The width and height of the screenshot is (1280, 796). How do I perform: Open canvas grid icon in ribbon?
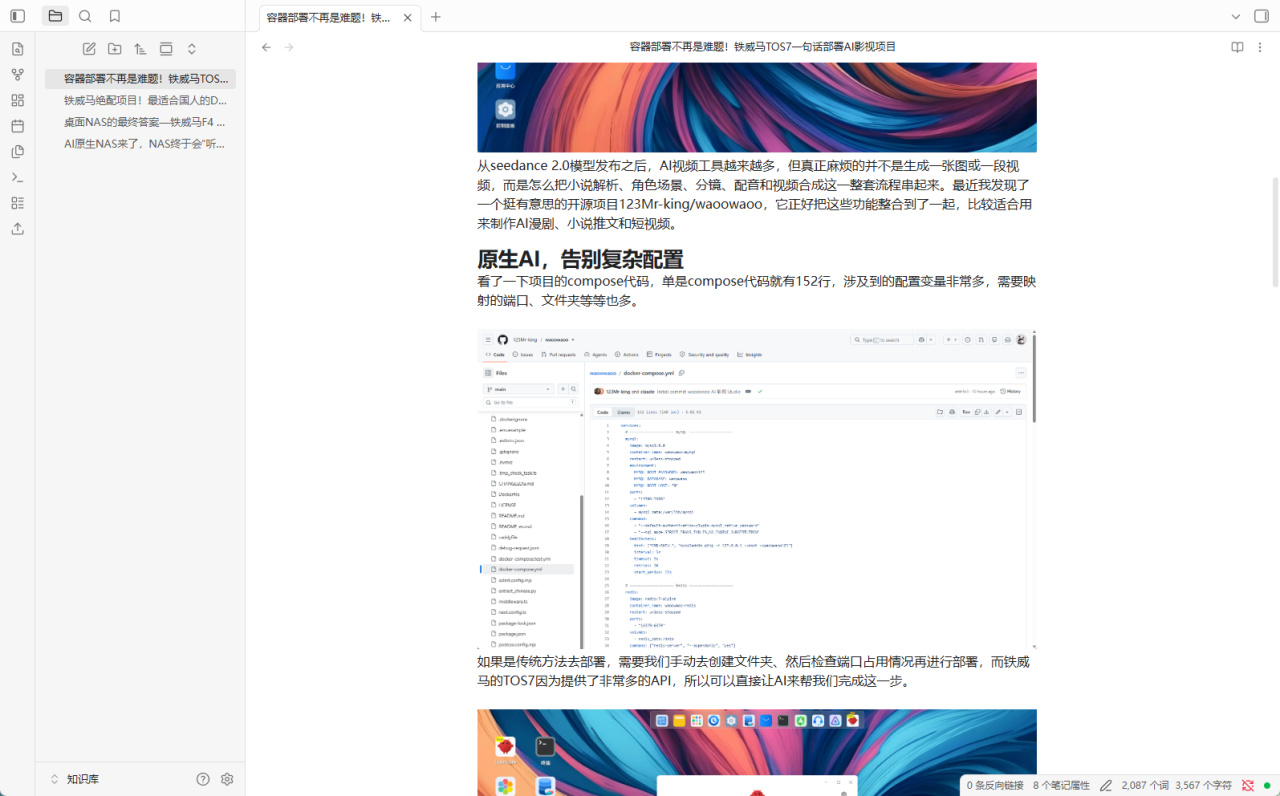tap(17, 100)
